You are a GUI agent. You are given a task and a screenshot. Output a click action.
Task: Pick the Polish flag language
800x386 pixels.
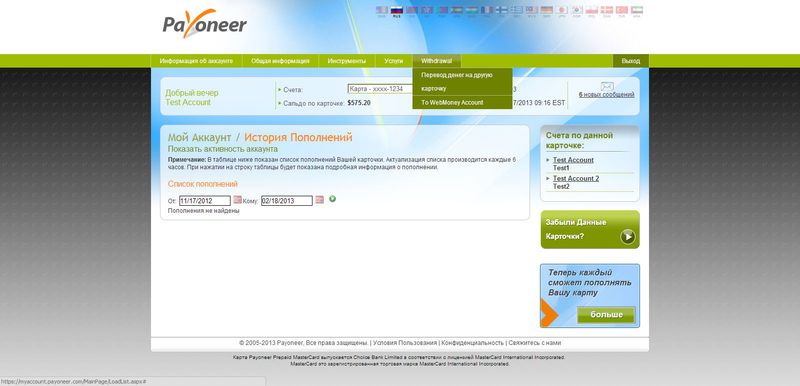(592, 10)
